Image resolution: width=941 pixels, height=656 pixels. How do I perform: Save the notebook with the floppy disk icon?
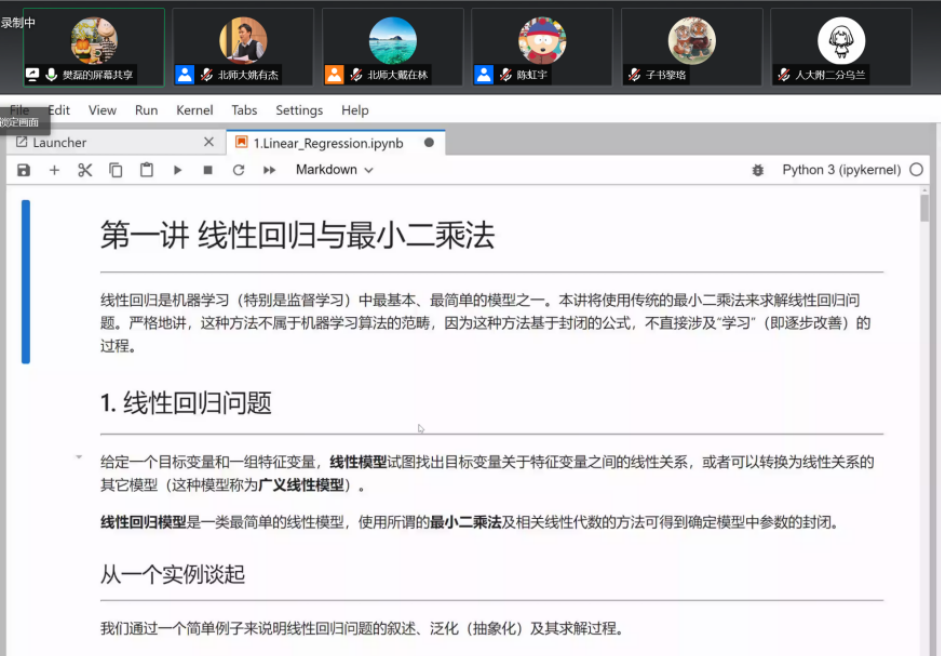pyautogui.click(x=24, y=170)
